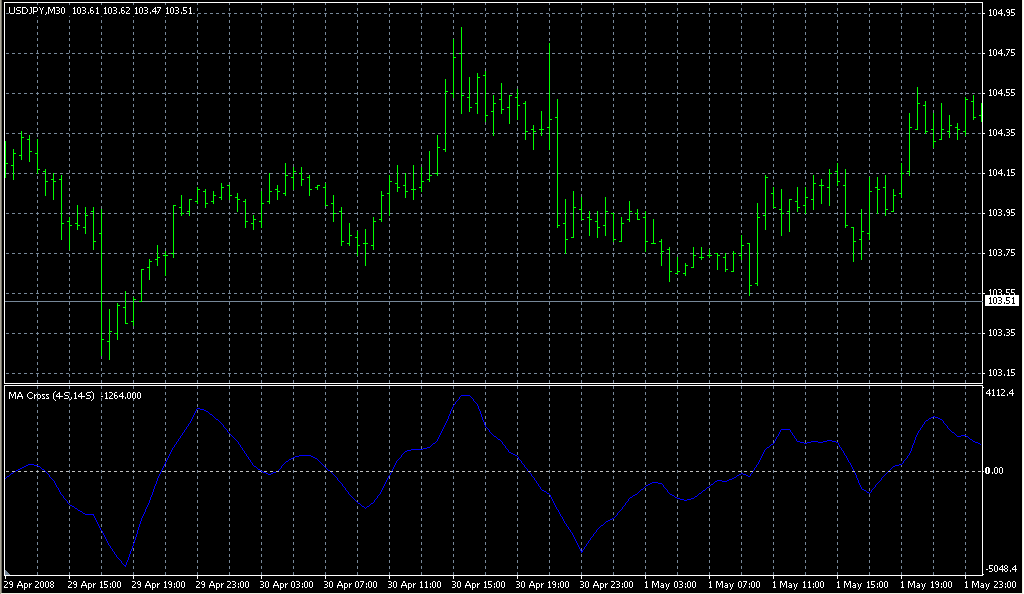Click the 103.95 price level label
This screenshot has height=594, width=1024.
tap(1001, 213)
